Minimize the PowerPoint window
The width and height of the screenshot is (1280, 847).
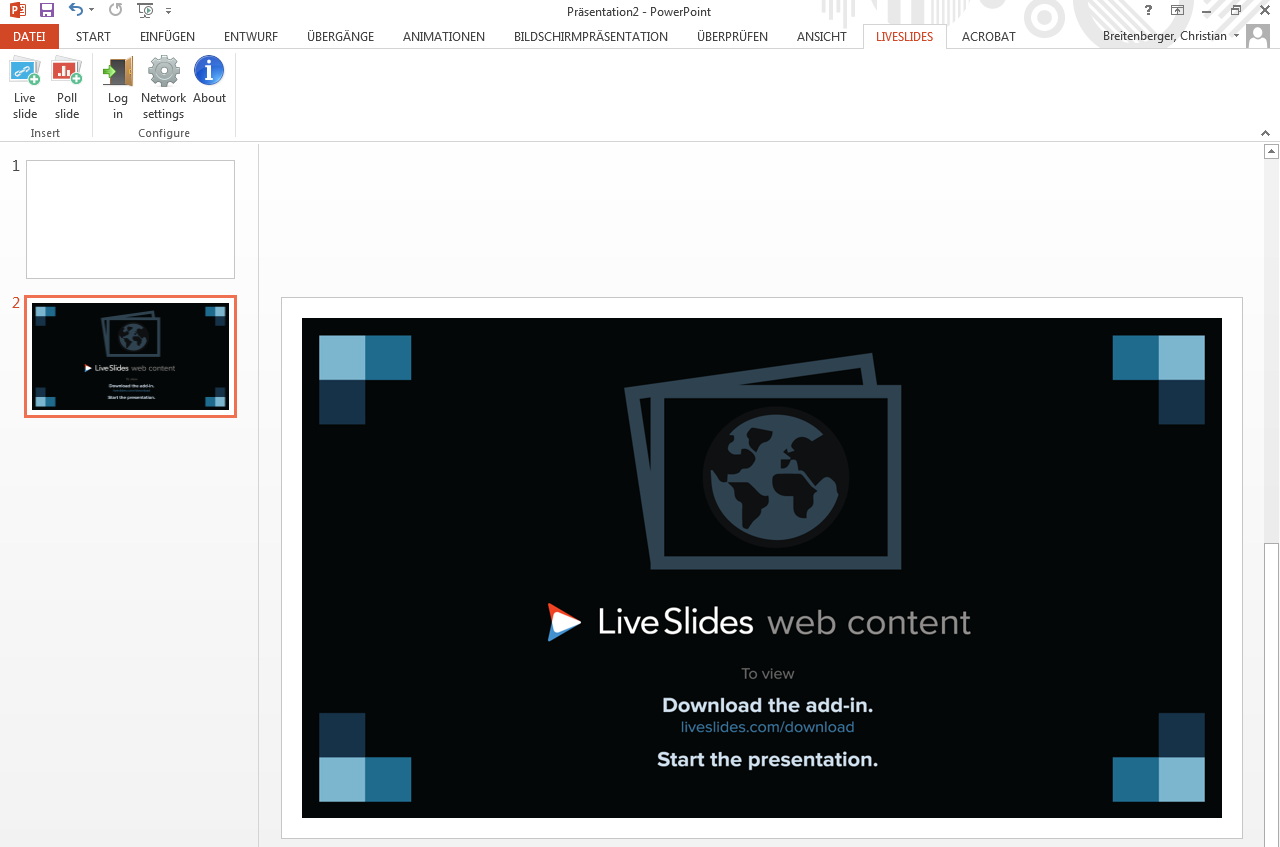click(1207, 10)
